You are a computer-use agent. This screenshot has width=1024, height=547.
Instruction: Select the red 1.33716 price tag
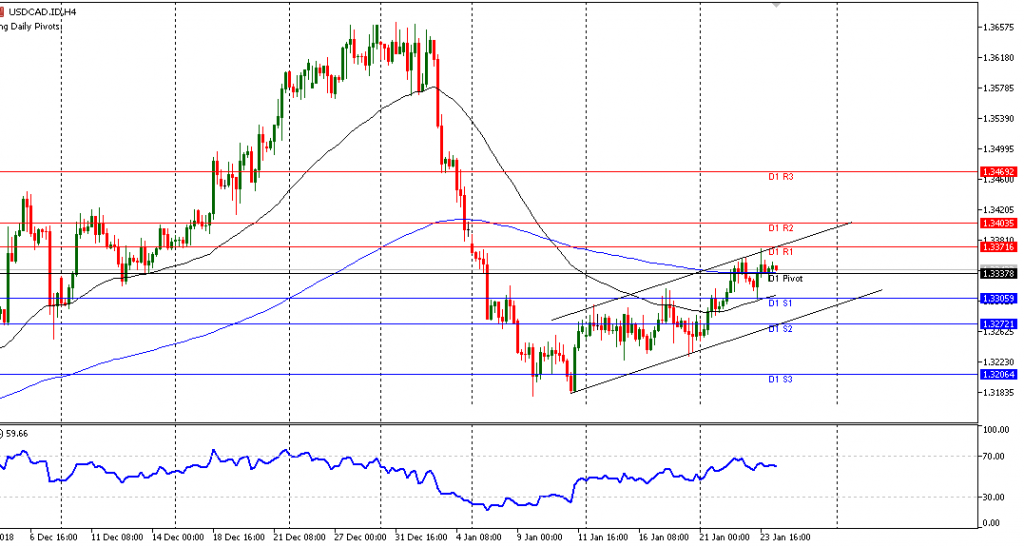point(999,247)
